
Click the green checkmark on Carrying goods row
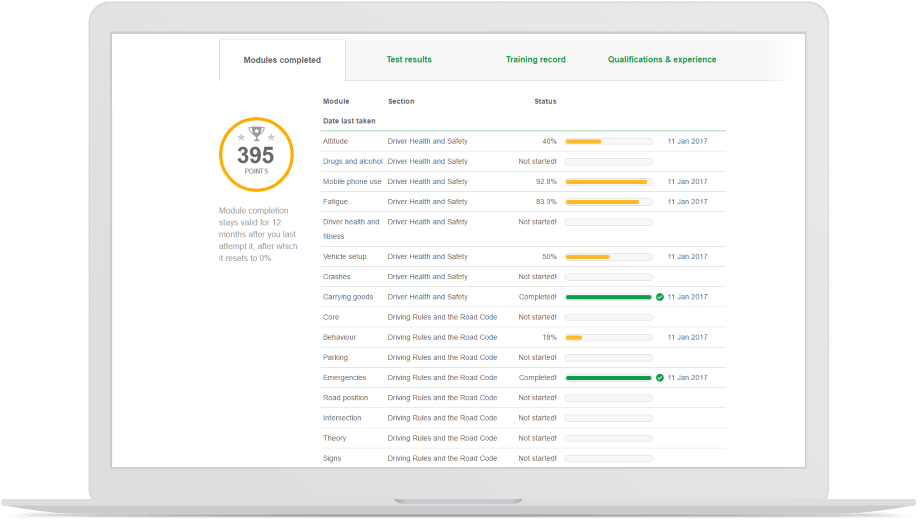(x=659, y=297)
